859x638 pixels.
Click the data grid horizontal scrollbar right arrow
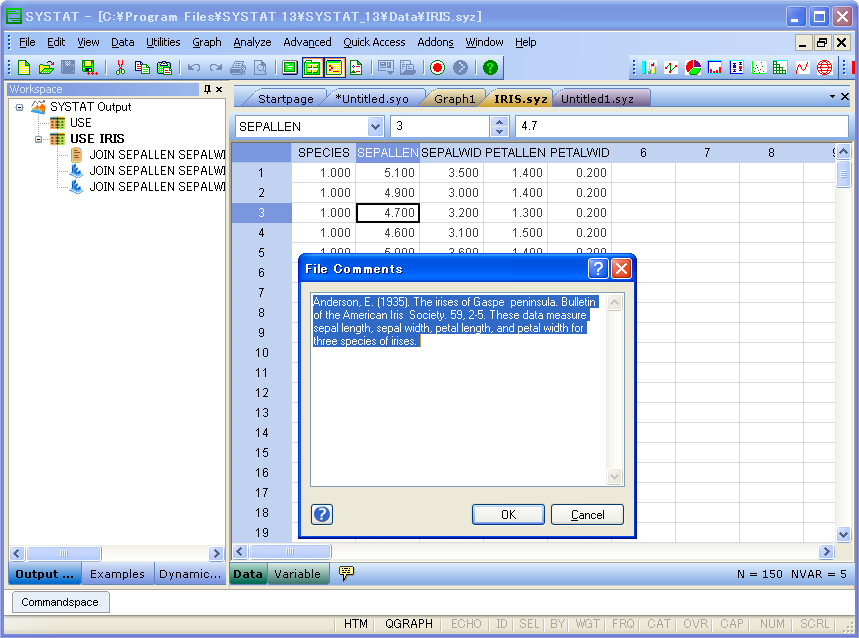tap(827, 551)
